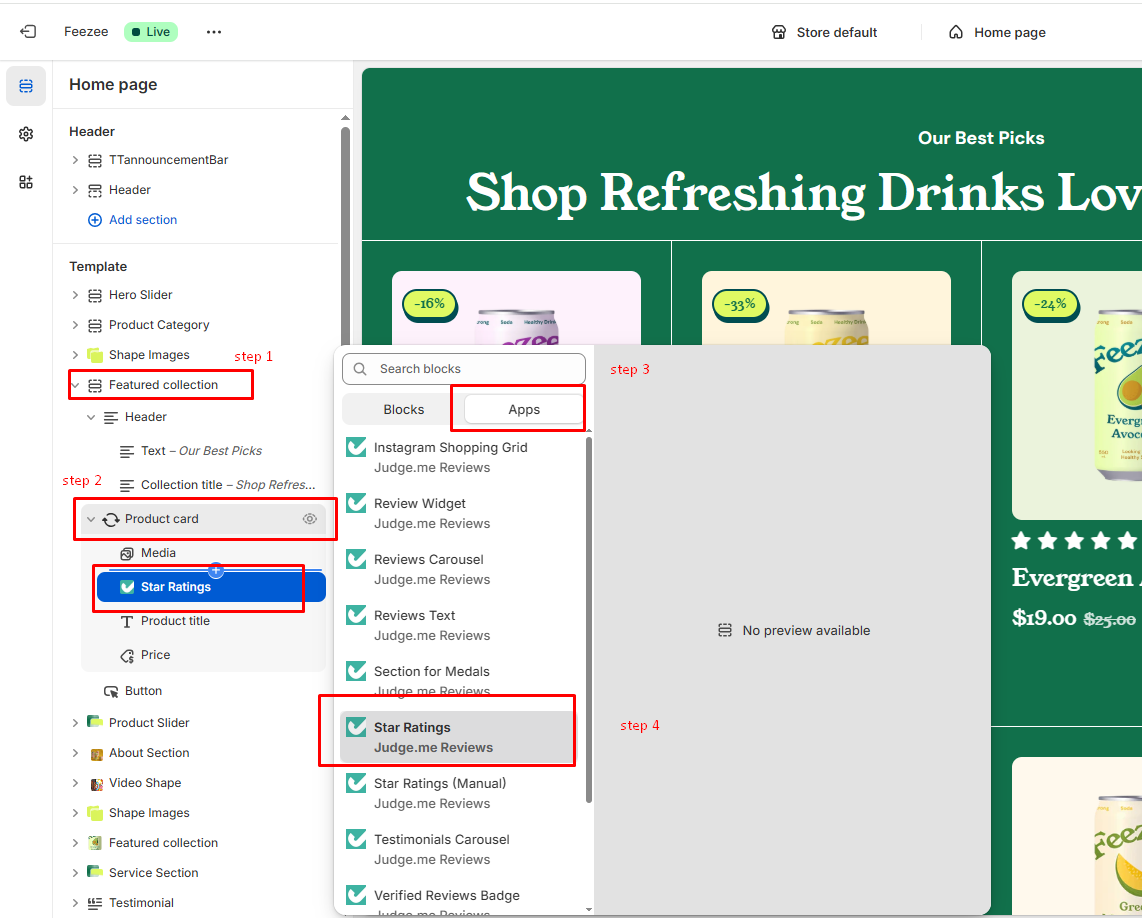The width and height of the screenshot is (1142, 918).
Task: Click the app blocks list scrollbar
Action: point(589,620)
